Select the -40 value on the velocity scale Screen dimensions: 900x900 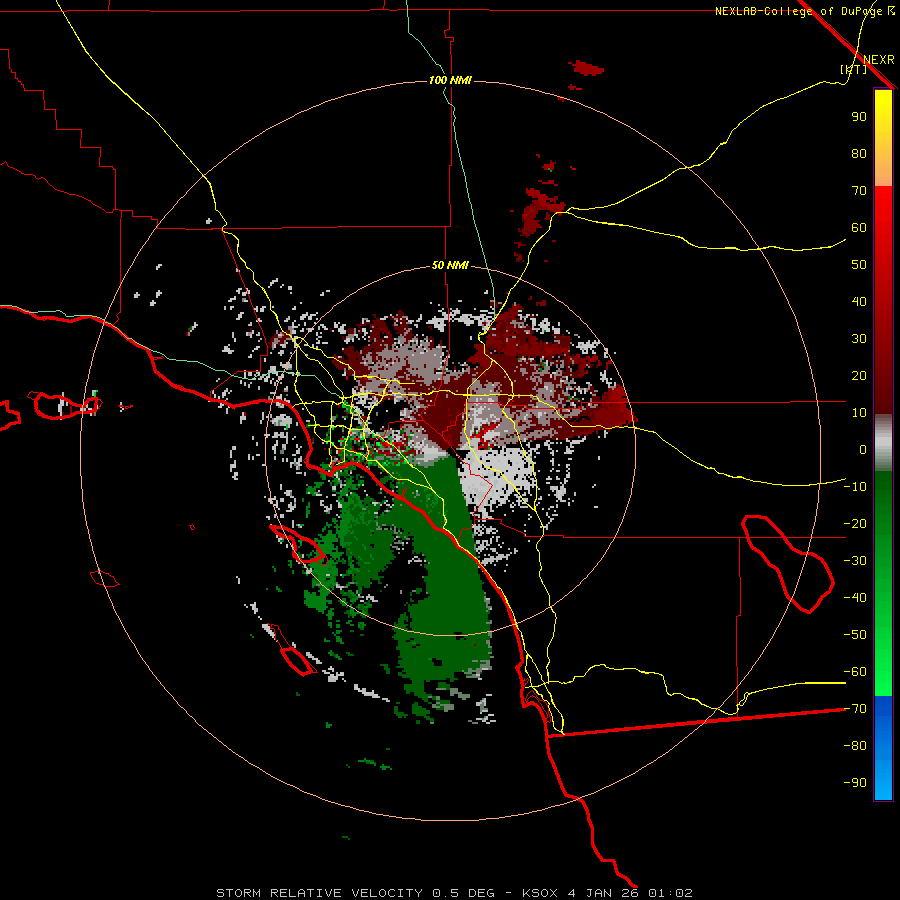point(855,598)
